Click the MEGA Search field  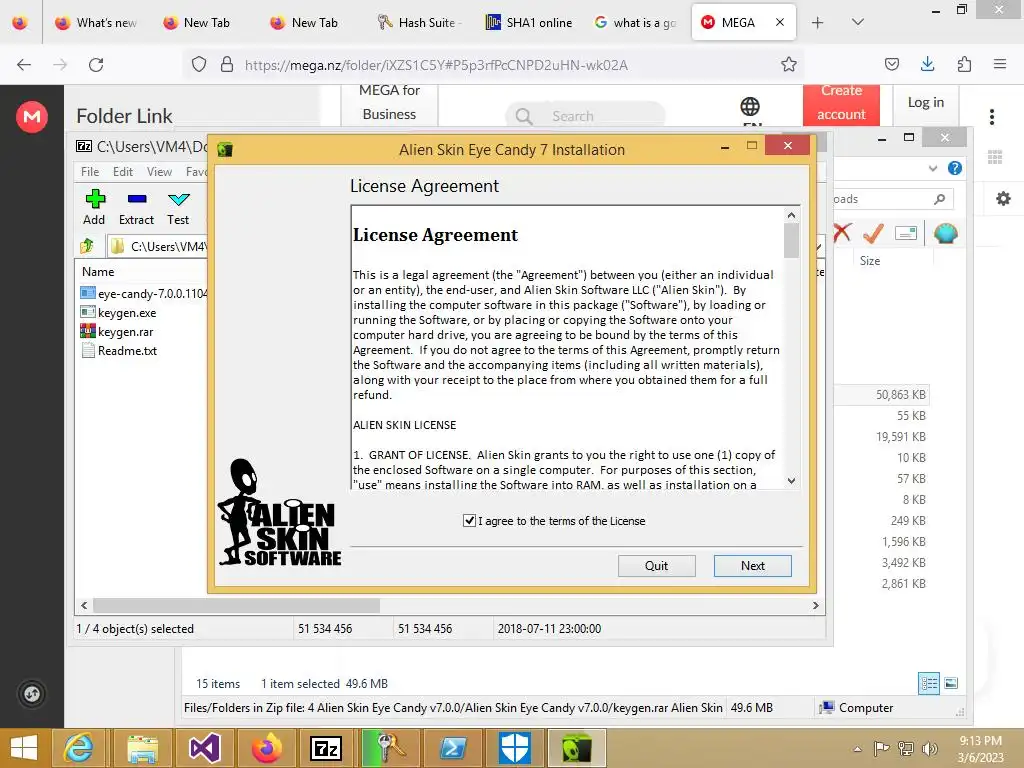585,116
